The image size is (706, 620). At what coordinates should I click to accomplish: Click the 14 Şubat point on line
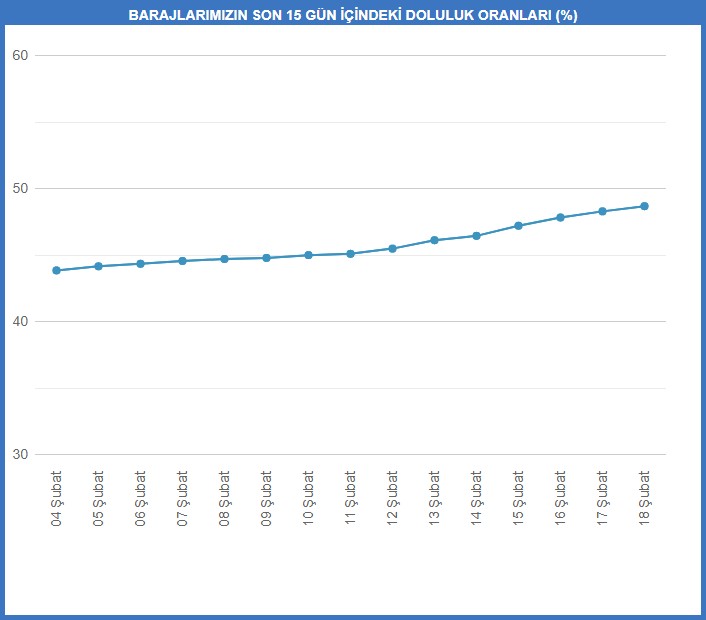click(x=476, y=236)
